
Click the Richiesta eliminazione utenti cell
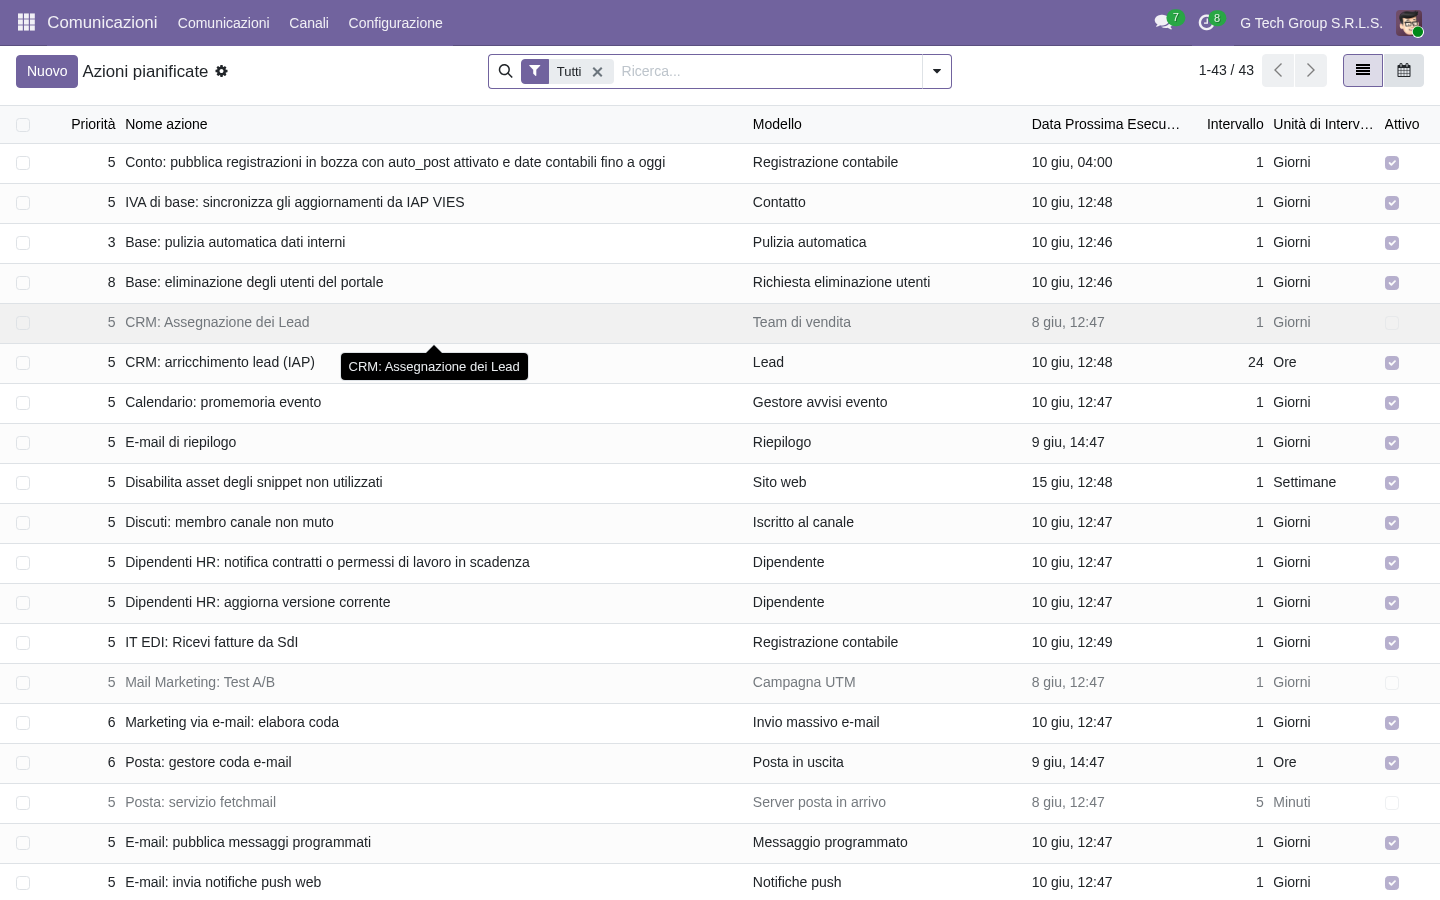click(842, 282)
